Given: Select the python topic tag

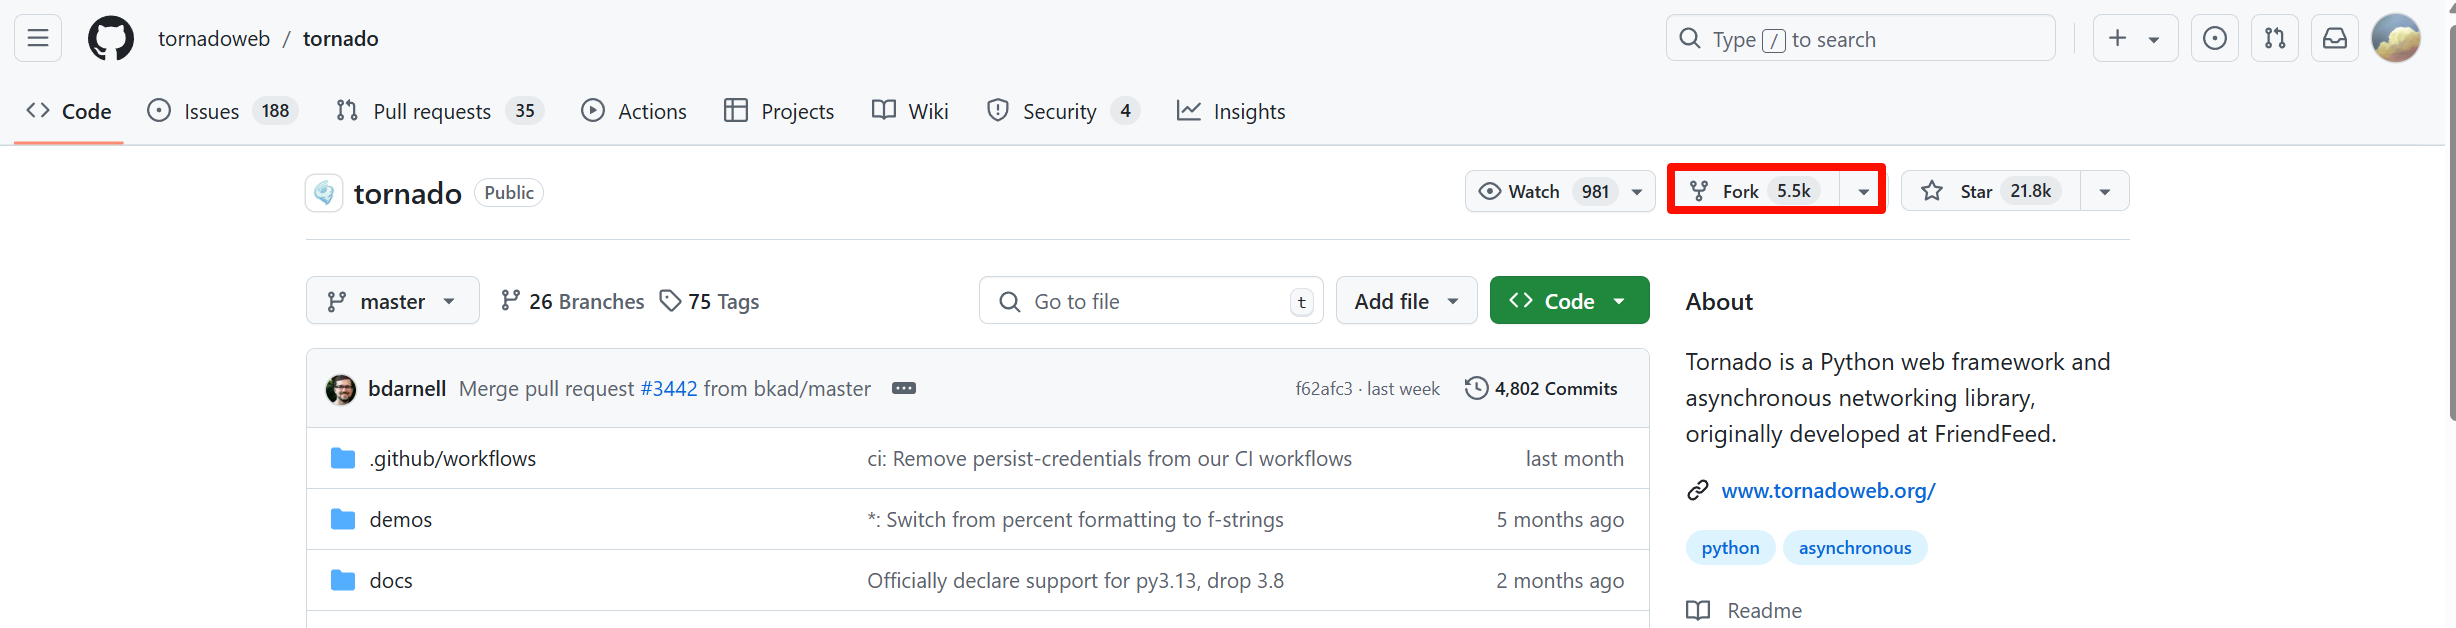Looking at the screenshot, I should point(1730,548).
